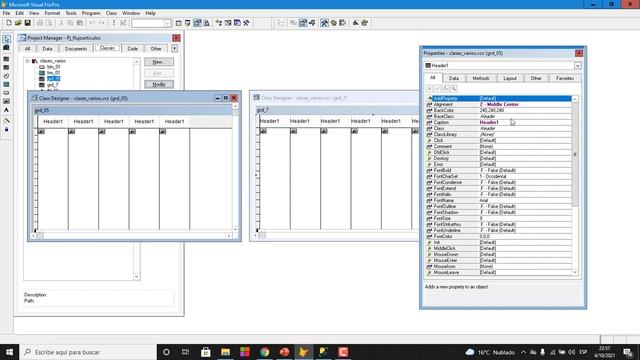The height and width of the screenshot is (360, 640).
Task: Select the Alignment property row
Action: pyautogui.click(x=498, y=104)
